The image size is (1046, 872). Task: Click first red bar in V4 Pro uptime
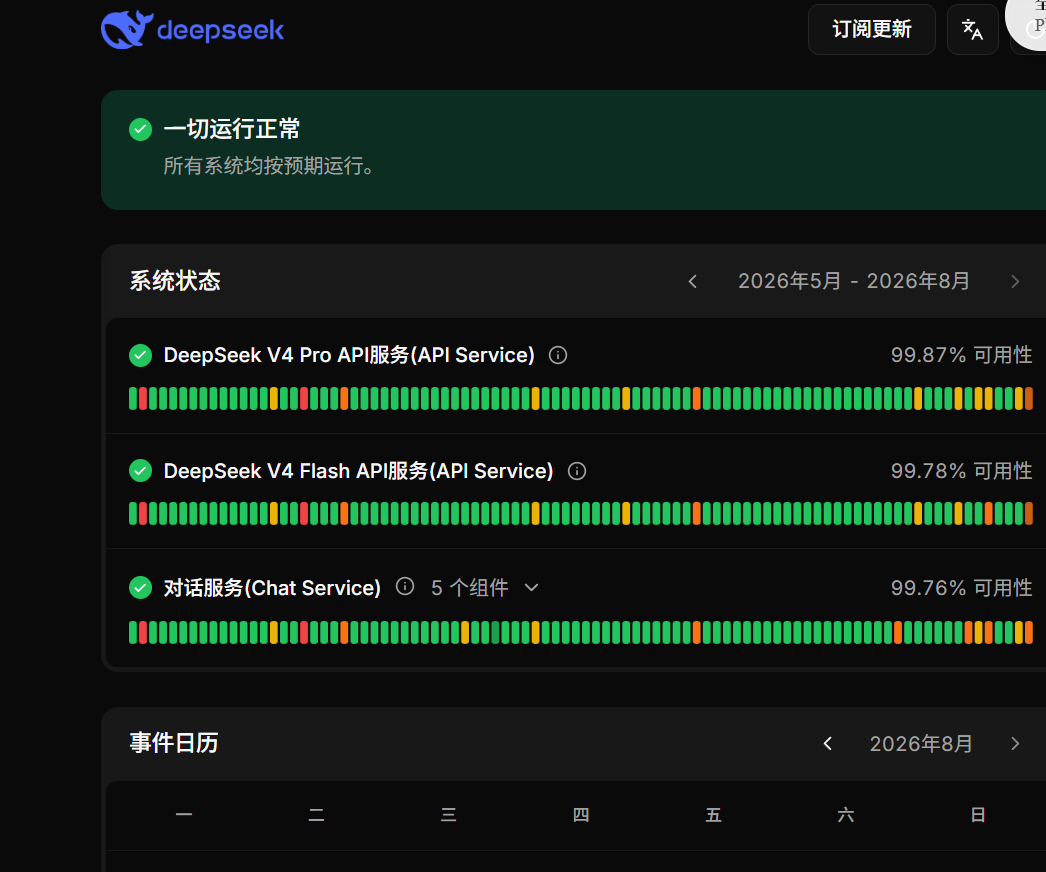pyautogui.click(x=143, y=398)
